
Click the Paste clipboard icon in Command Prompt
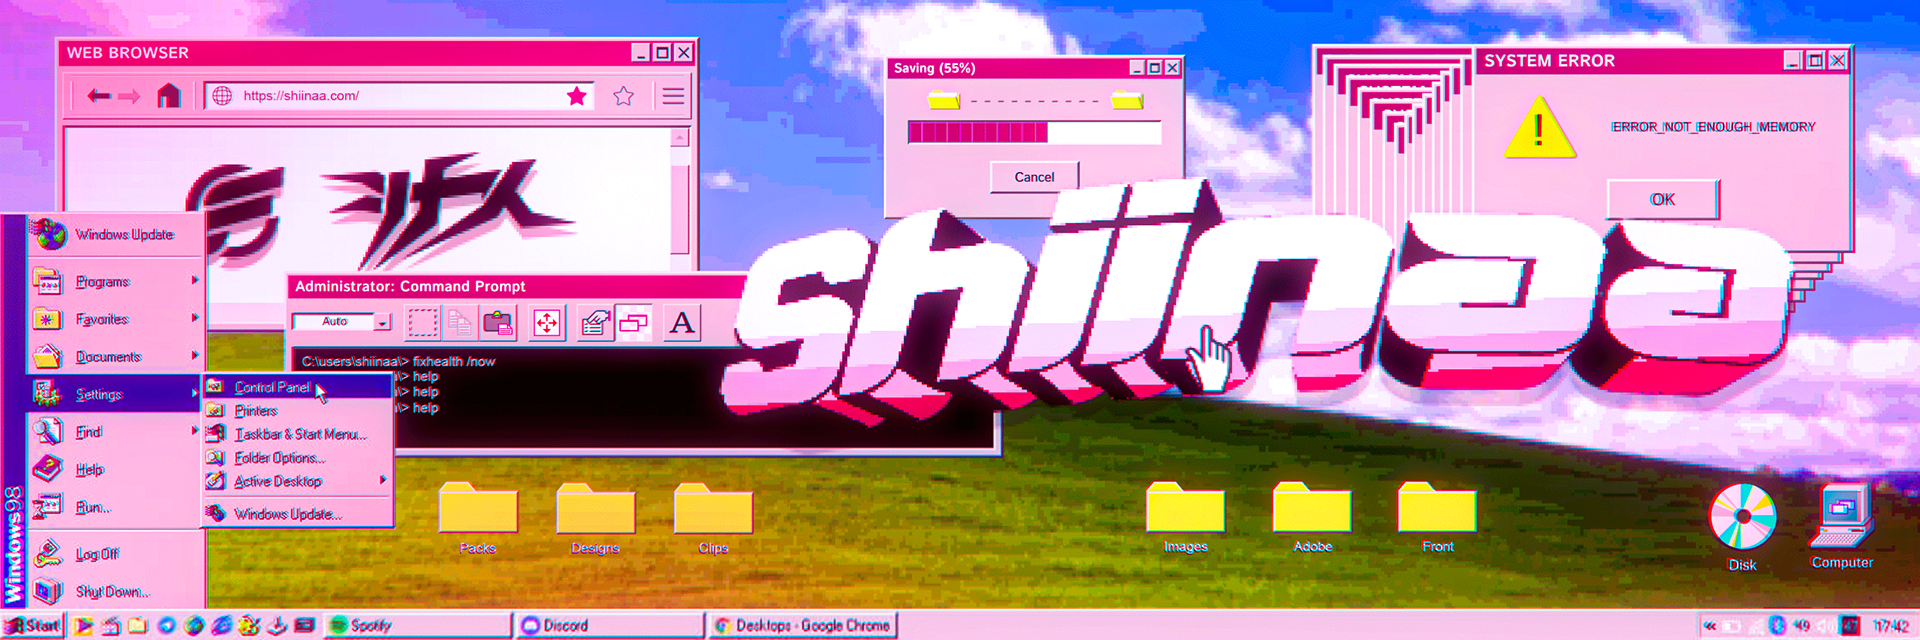tap(498, 323)
